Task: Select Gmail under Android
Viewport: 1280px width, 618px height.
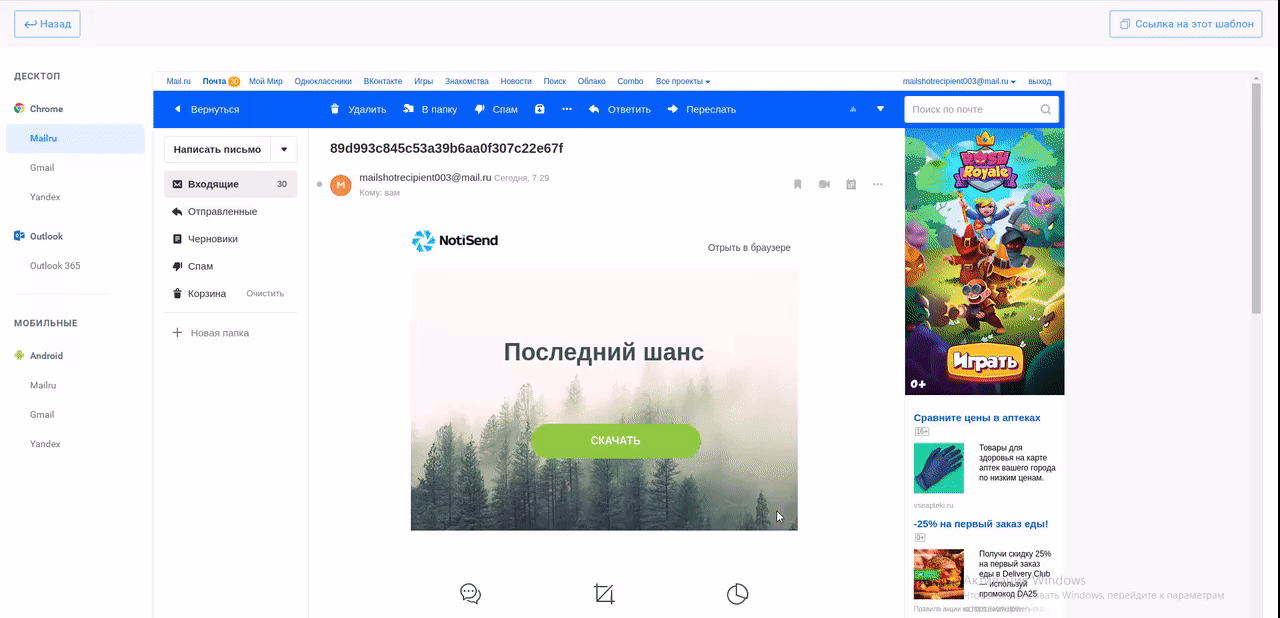Action: point(42,414)
